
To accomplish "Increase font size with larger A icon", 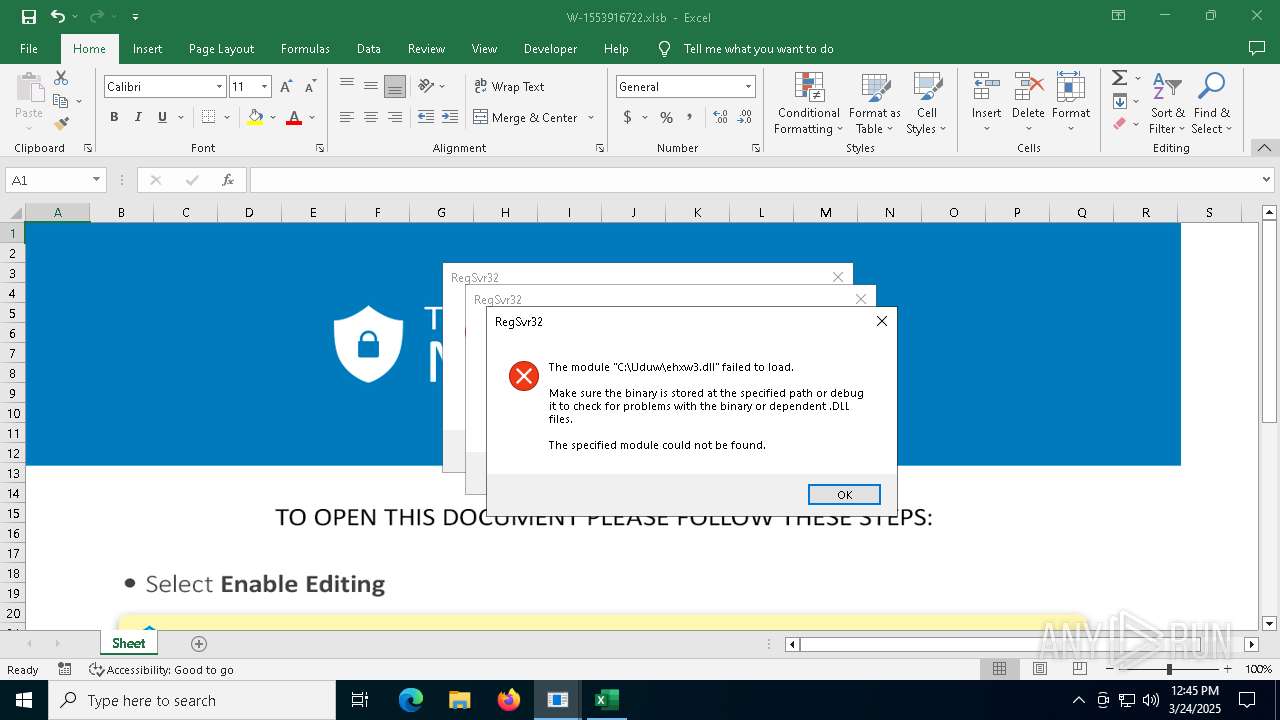I will pyautogui.click(x=287, y=87).
